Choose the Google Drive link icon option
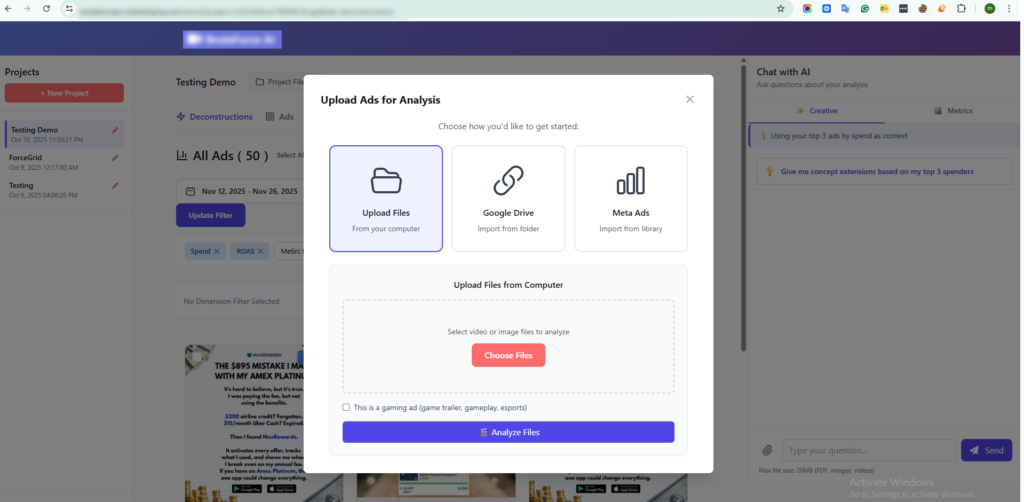This screenshot has height=502, width=1024. [x=508, y=181]
